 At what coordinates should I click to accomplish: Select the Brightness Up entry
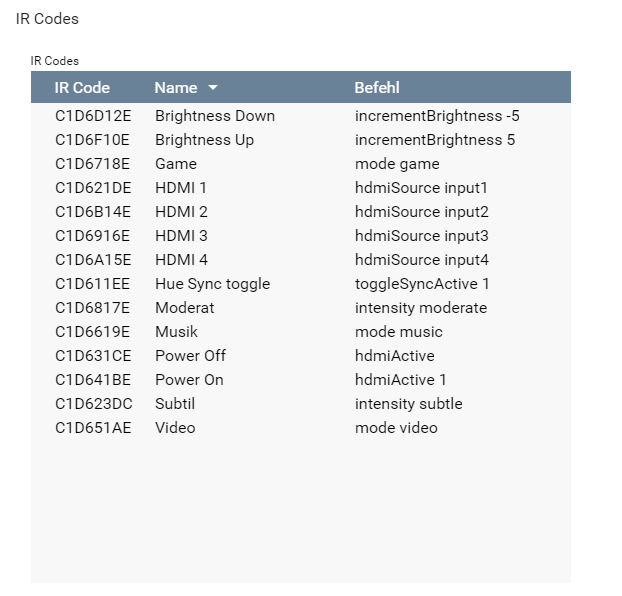[x=204, y=140]
